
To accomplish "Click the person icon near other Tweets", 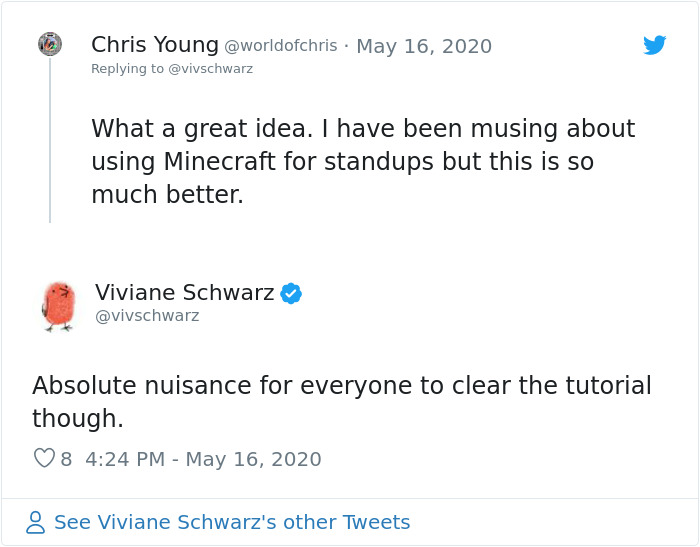I will (36, 522).
